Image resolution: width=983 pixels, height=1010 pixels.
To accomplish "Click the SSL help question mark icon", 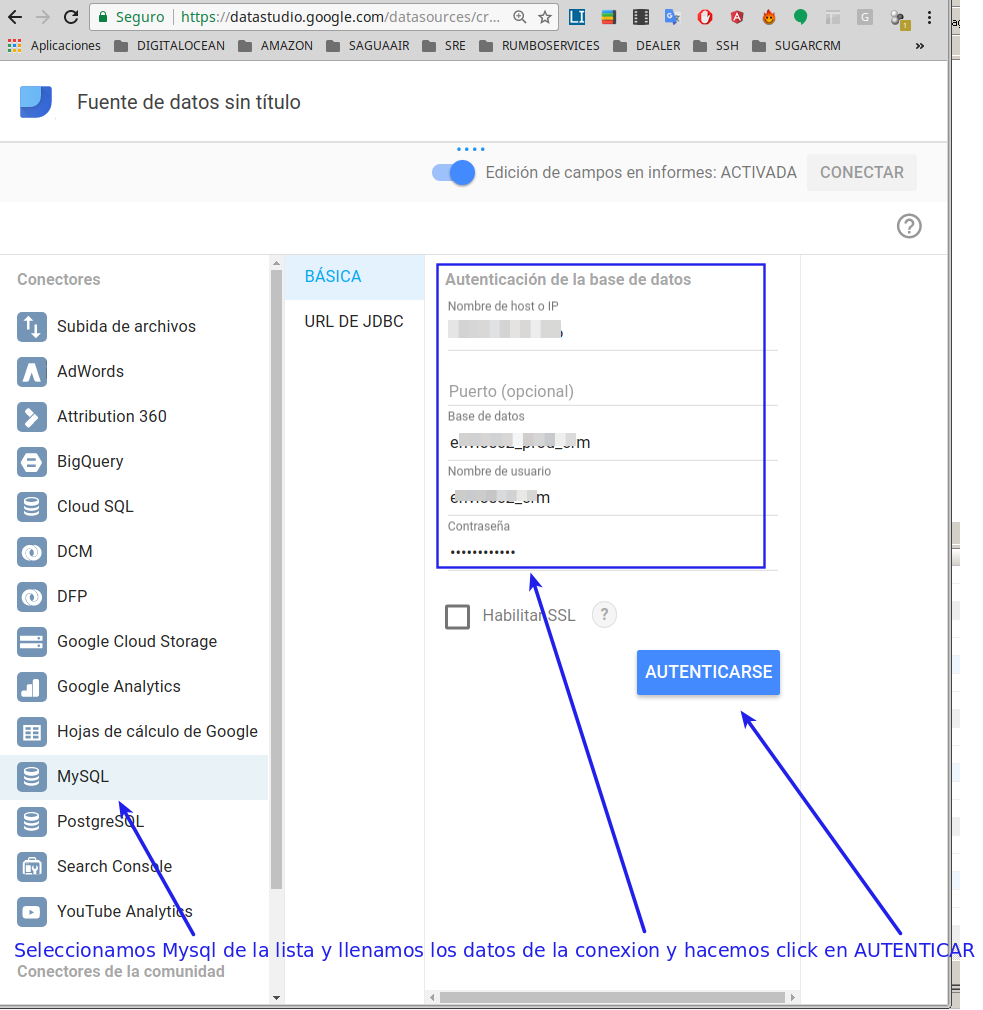I will tap(604, 615).
